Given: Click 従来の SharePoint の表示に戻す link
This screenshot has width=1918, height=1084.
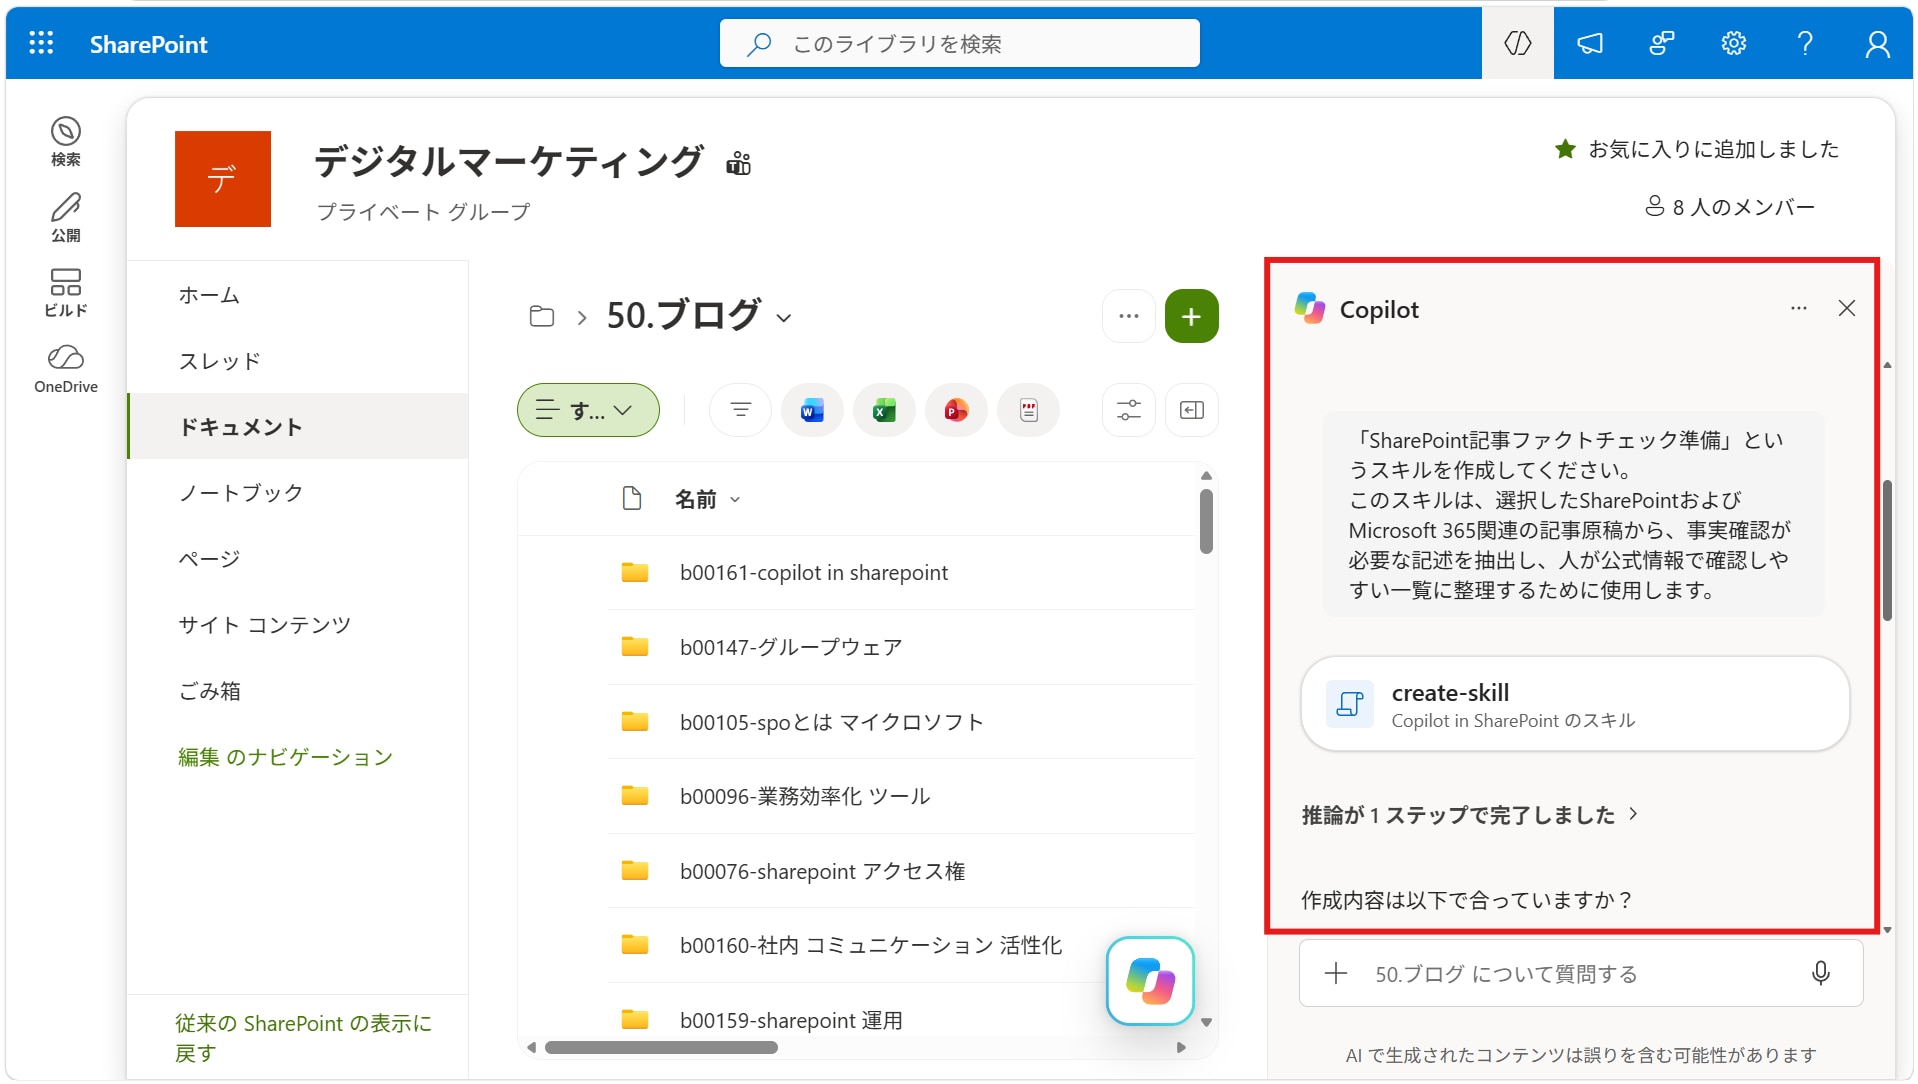Looking at the screenshot, I should (303, 1038).
